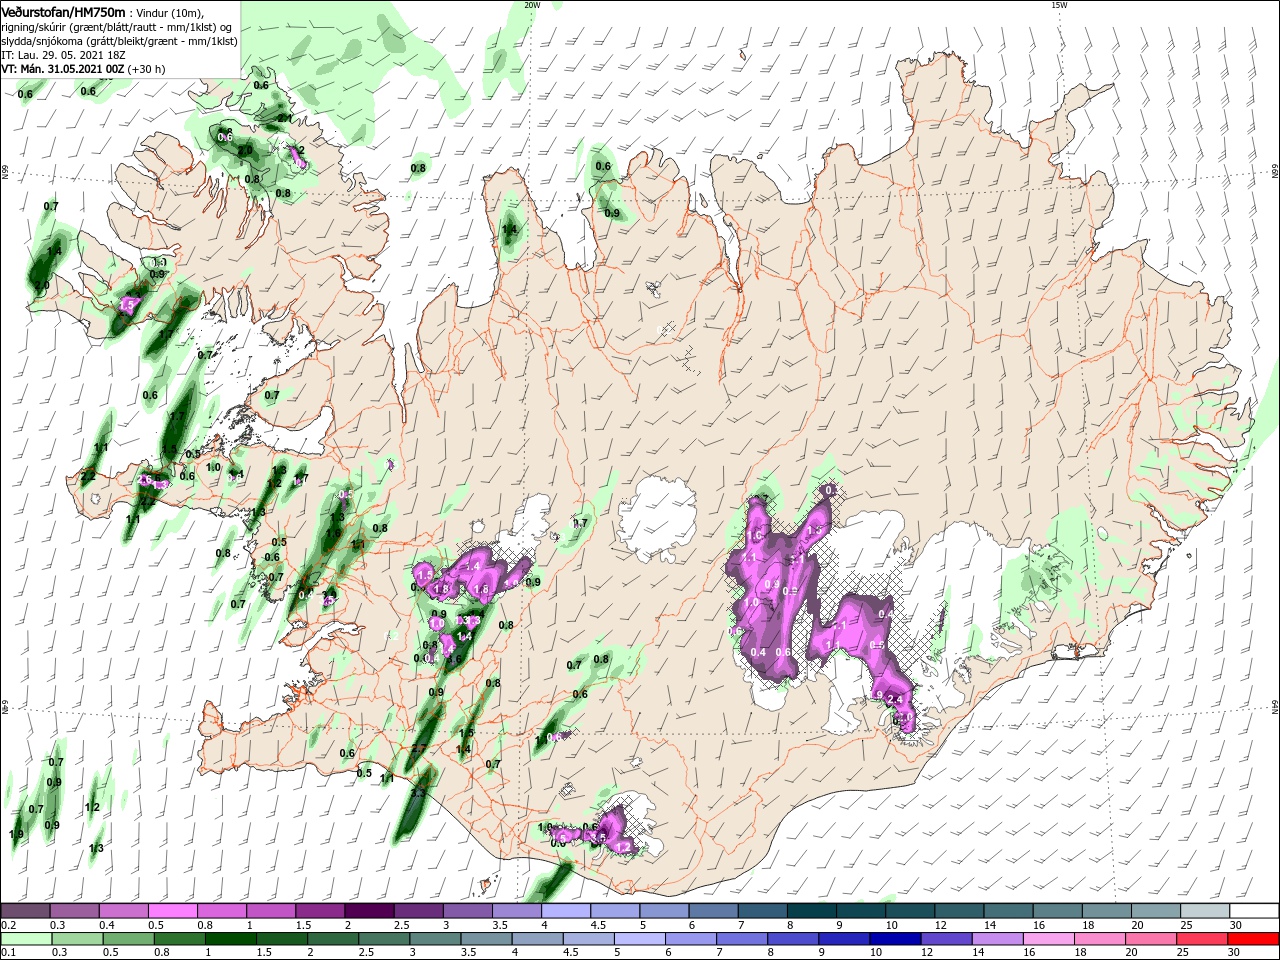
Task: Click the snow legend swatch between 0.2 and 0.3
Action: coord(25,911)
